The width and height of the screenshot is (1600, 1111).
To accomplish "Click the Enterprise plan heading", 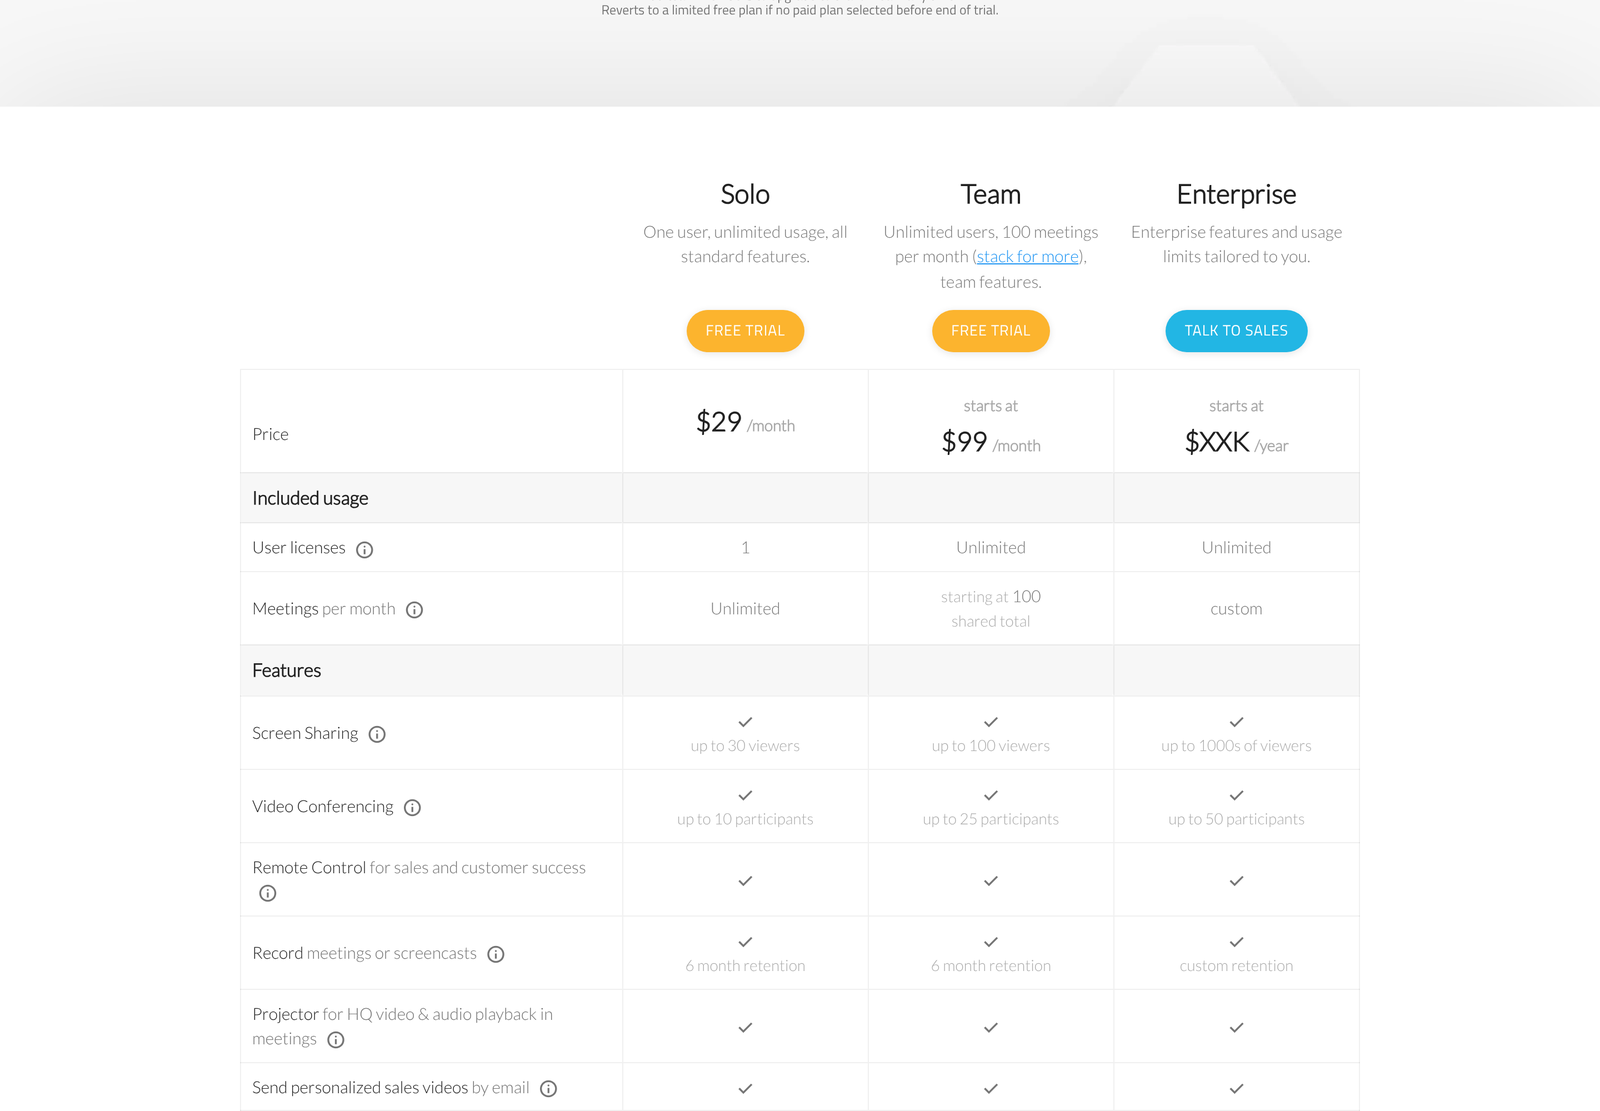I will point(1236,194).
